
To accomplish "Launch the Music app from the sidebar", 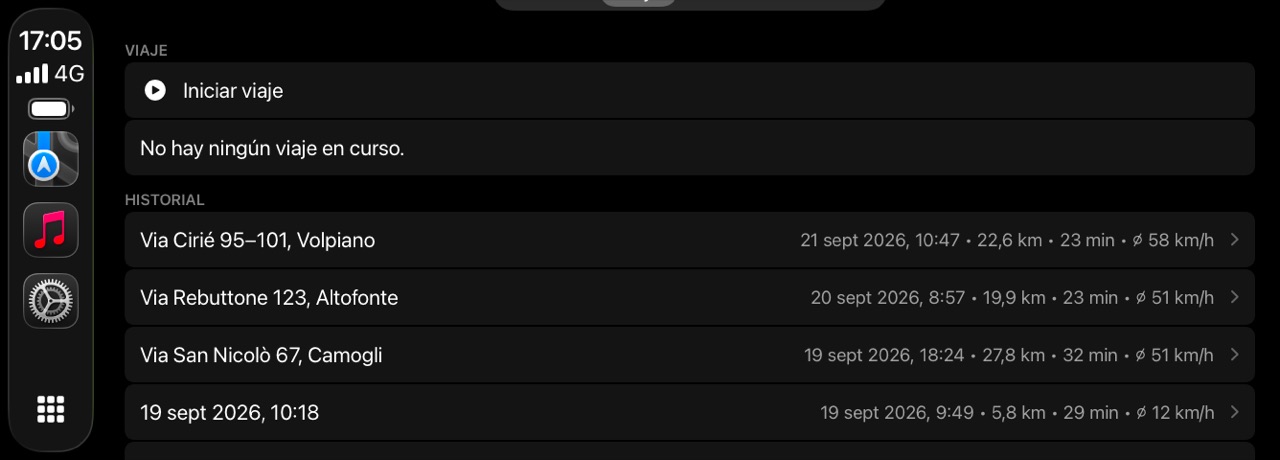I will pos(51,230).
